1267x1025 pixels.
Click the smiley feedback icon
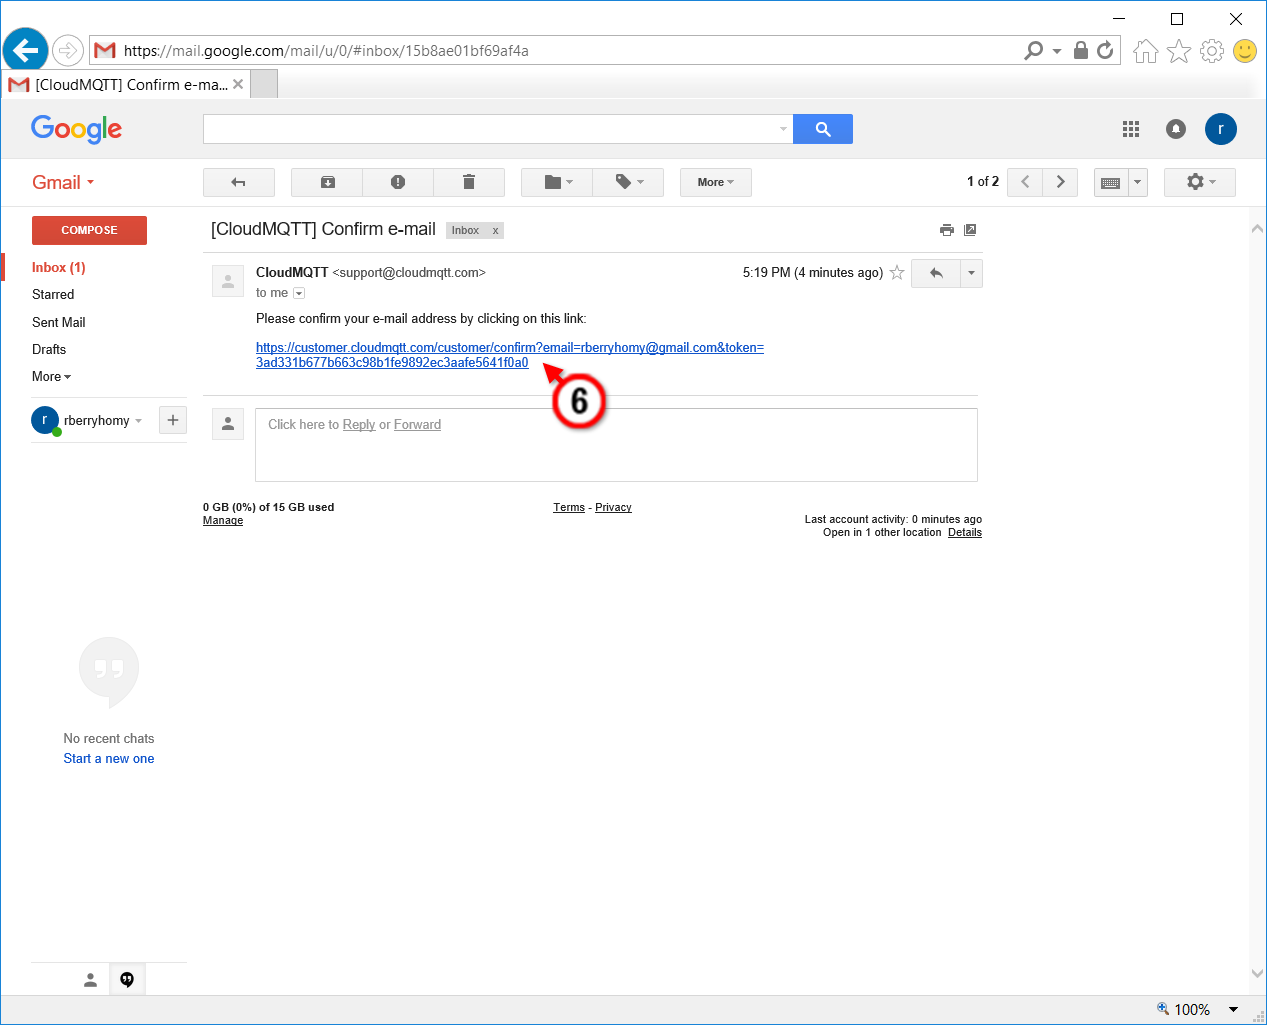(1245, 51)
